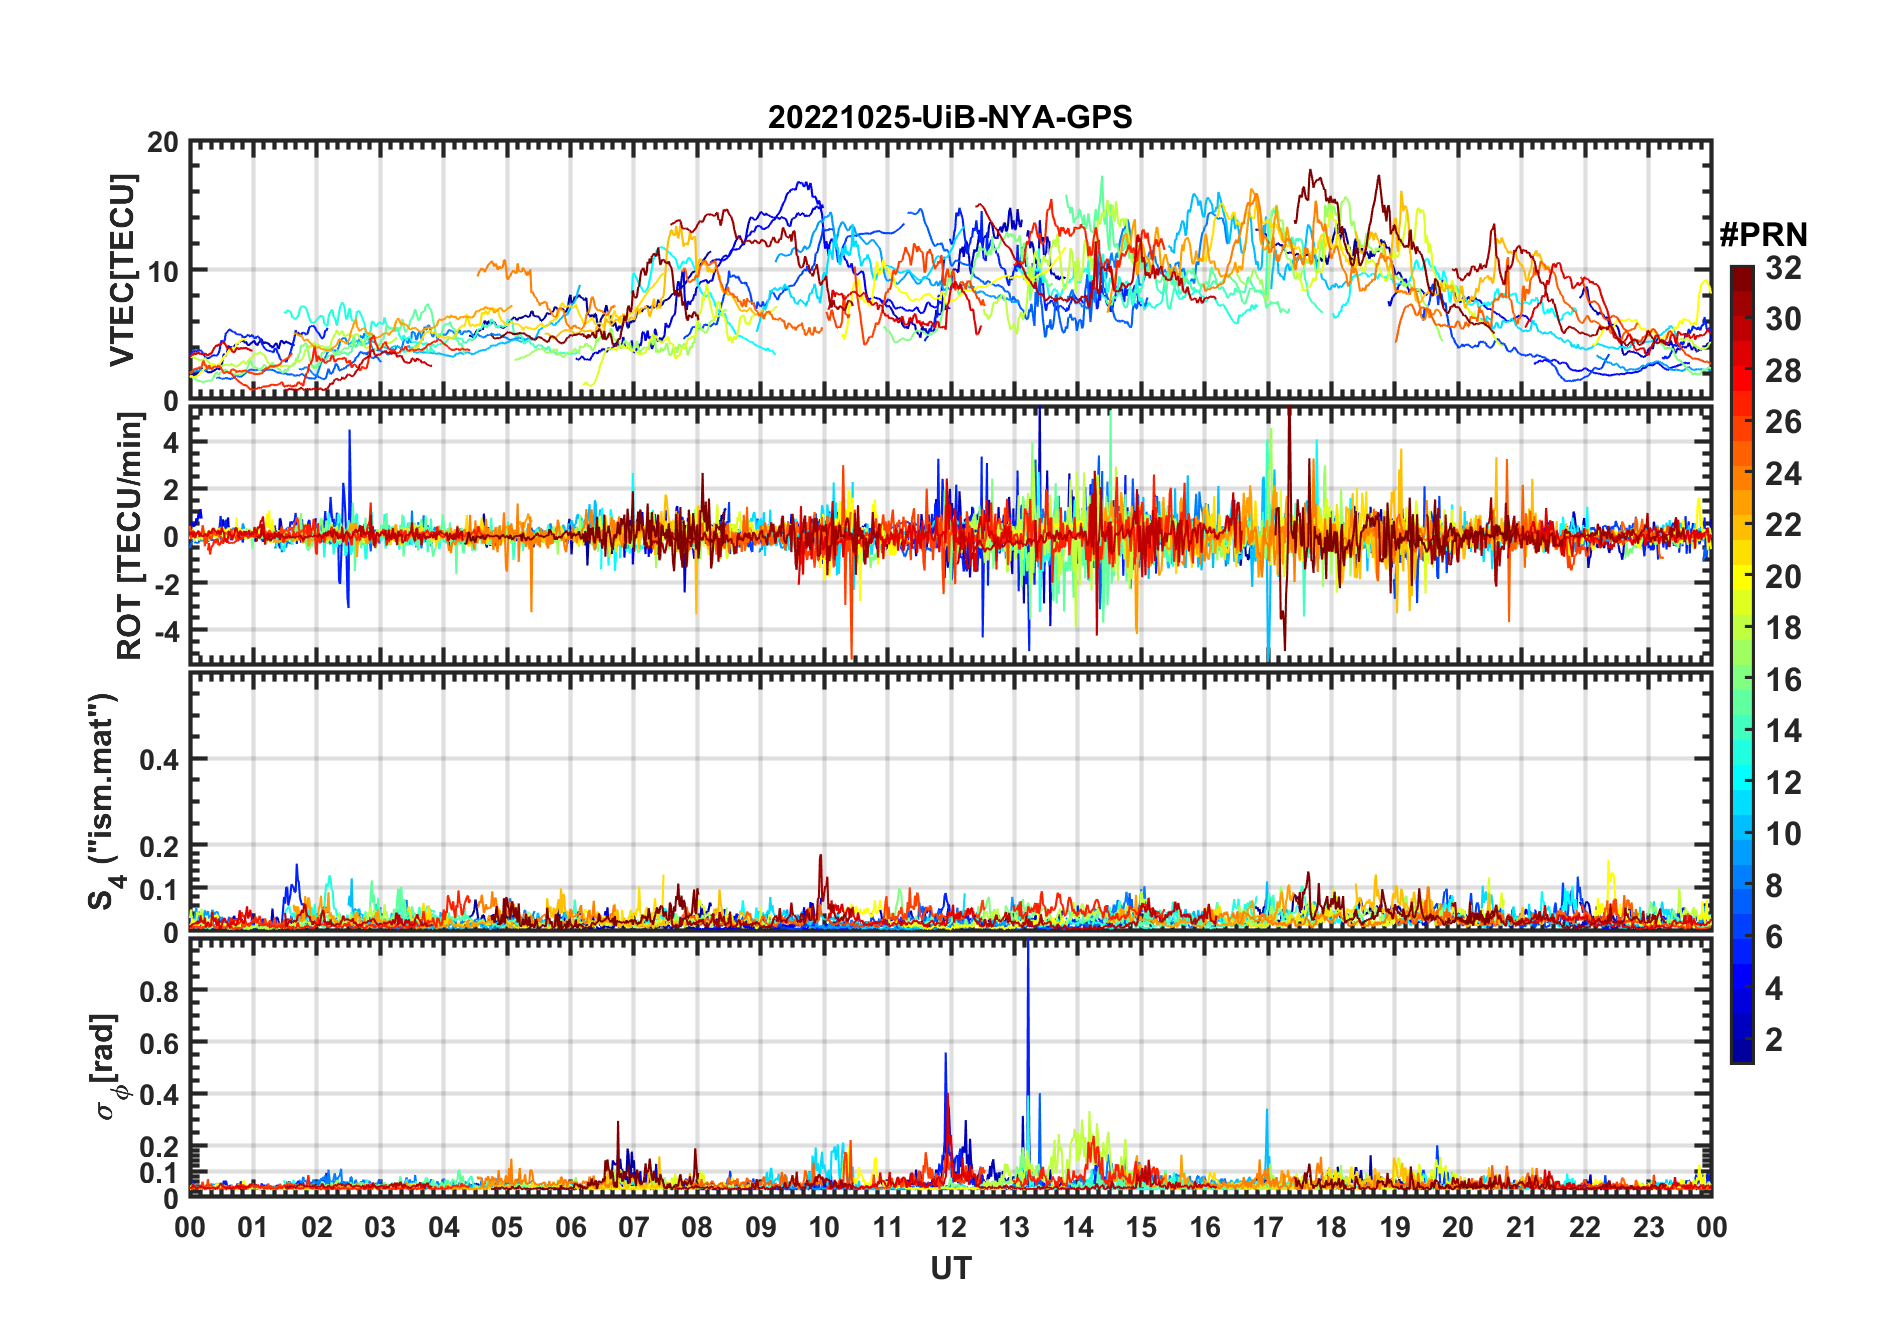Click x-axis hour label 08
This screenshot has height=1330, width=1902.
point(697,1227)
